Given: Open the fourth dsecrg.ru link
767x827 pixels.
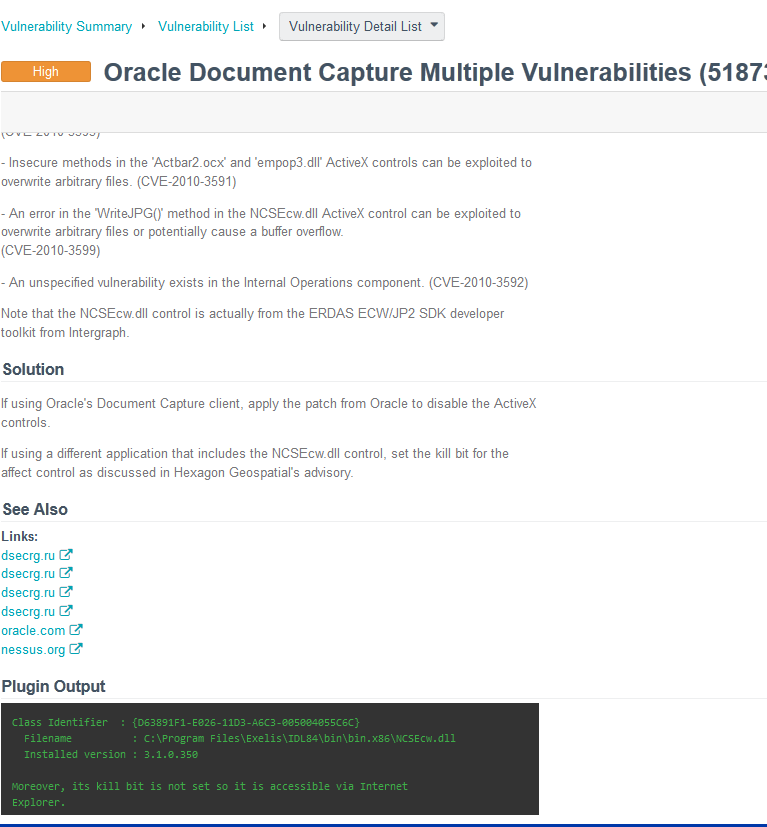Looking at the screenshot, I should tap(28, 612).
